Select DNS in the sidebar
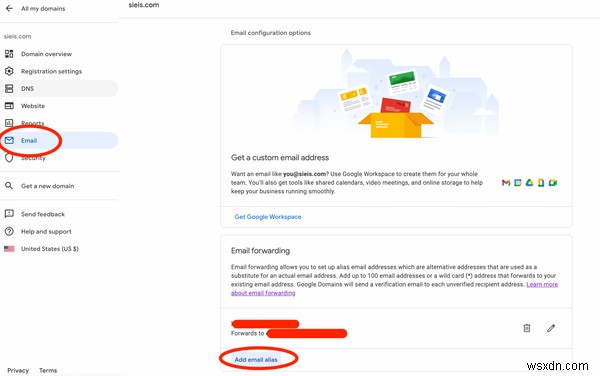 pyautogui.click(x=59, y=88)
